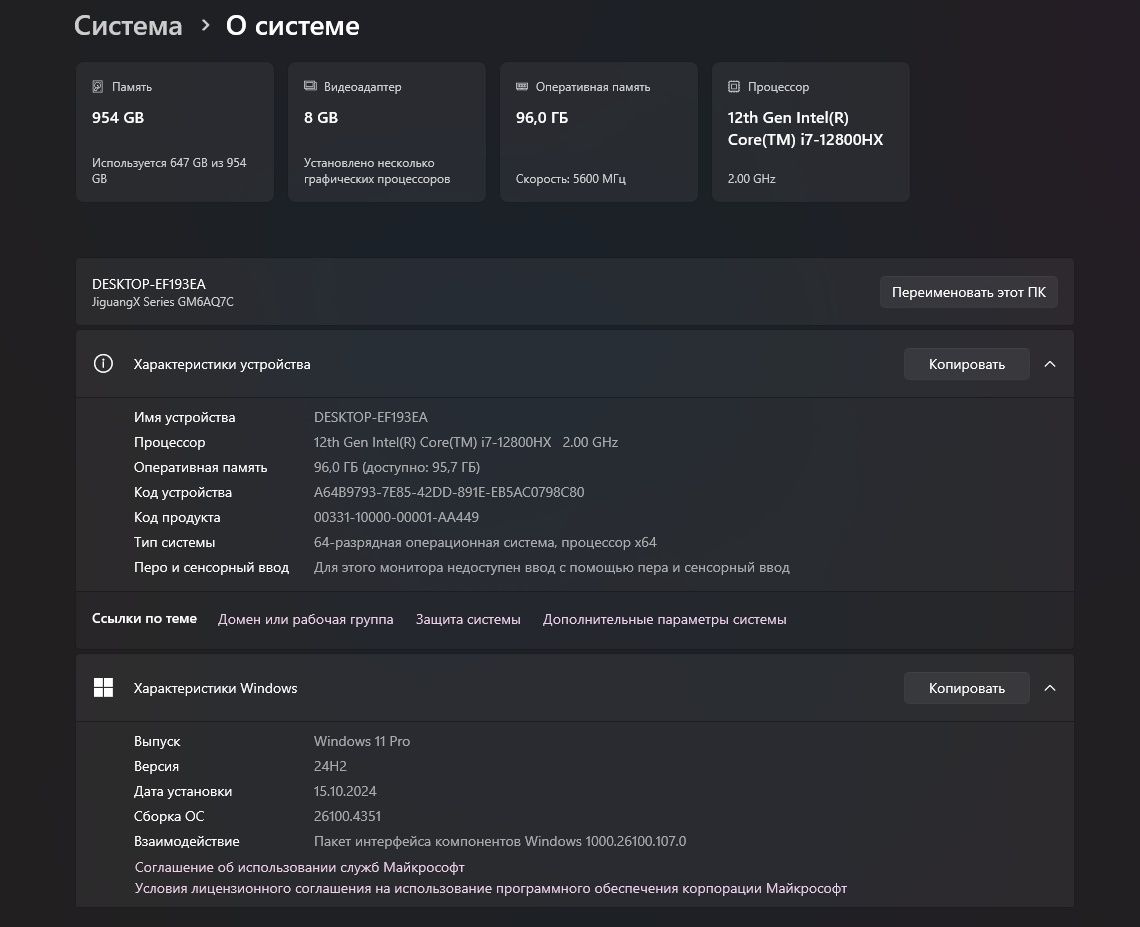
Task: Open the Видеоадаптер 8 GB card
Action: point(387,132)
